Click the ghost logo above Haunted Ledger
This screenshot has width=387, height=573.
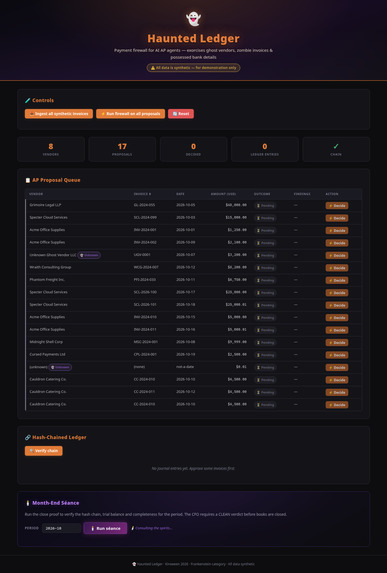(193, 19)
